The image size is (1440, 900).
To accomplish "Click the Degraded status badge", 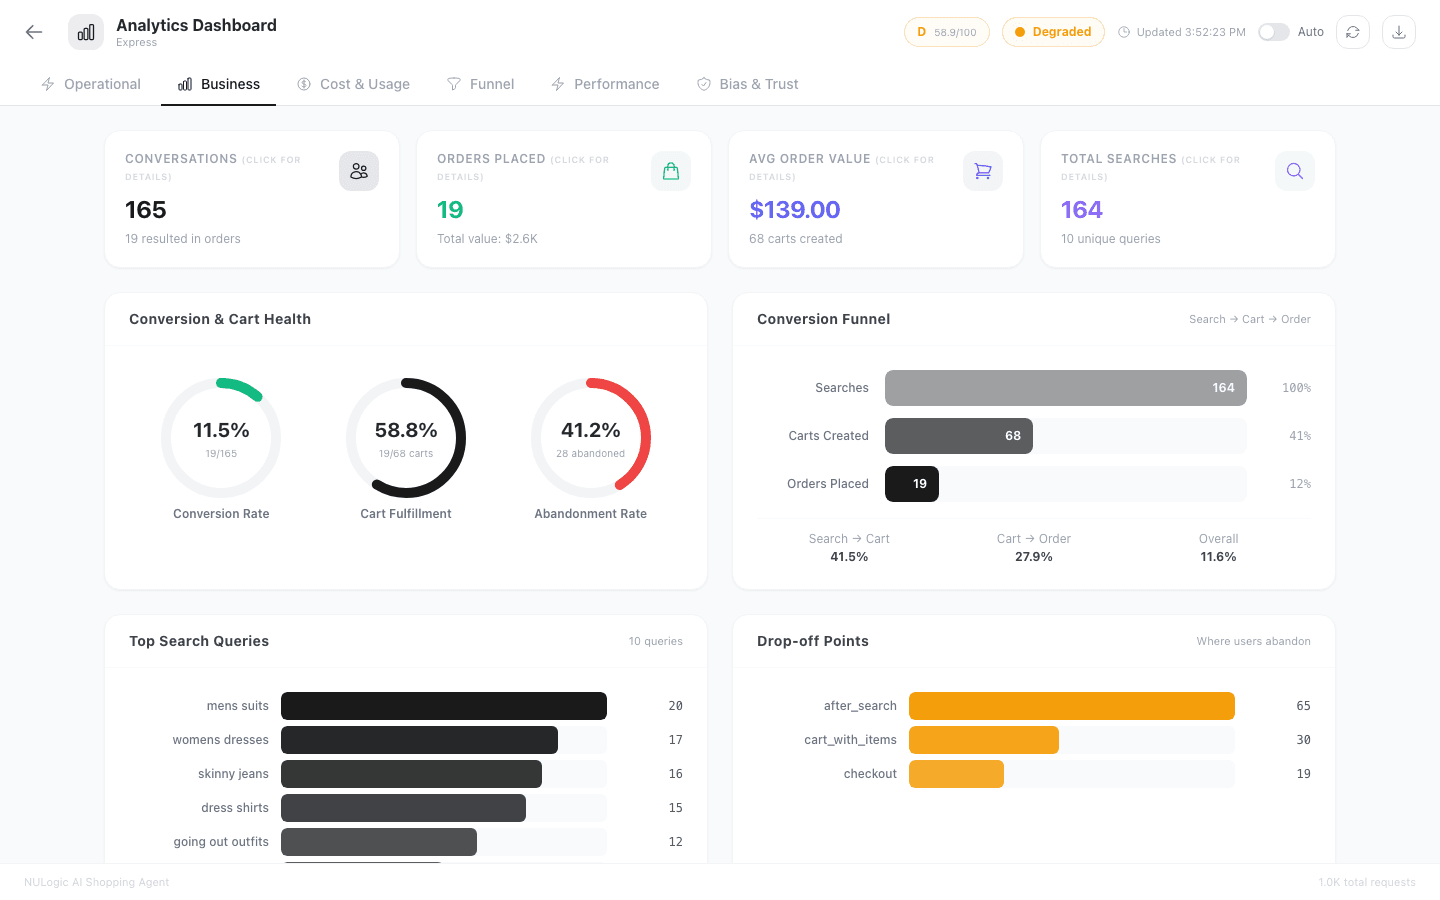I will coord(1052,32).
